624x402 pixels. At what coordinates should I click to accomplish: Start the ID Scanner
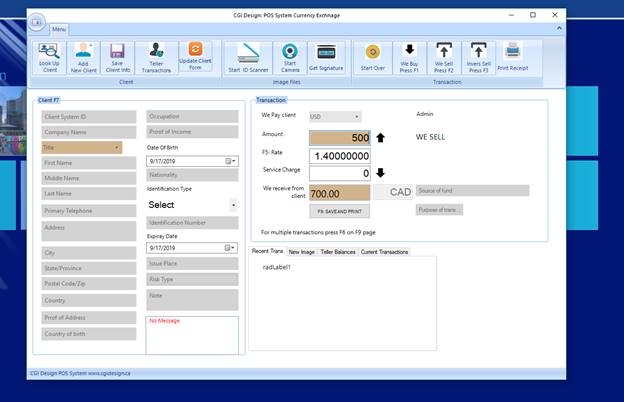(x=248, y=57)
